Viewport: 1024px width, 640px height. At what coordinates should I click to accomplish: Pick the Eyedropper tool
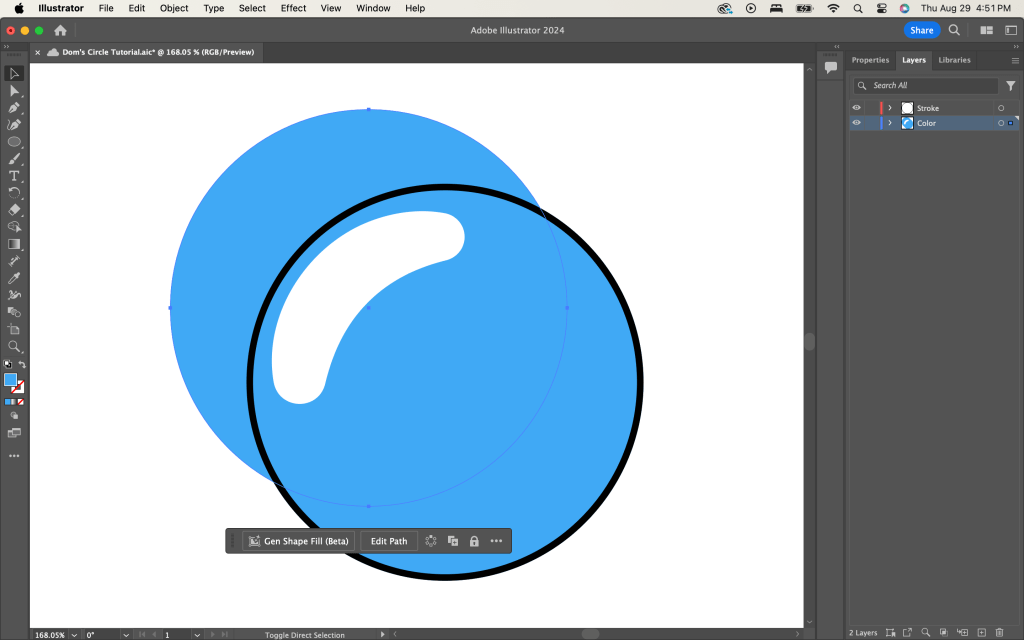[14, 278]
